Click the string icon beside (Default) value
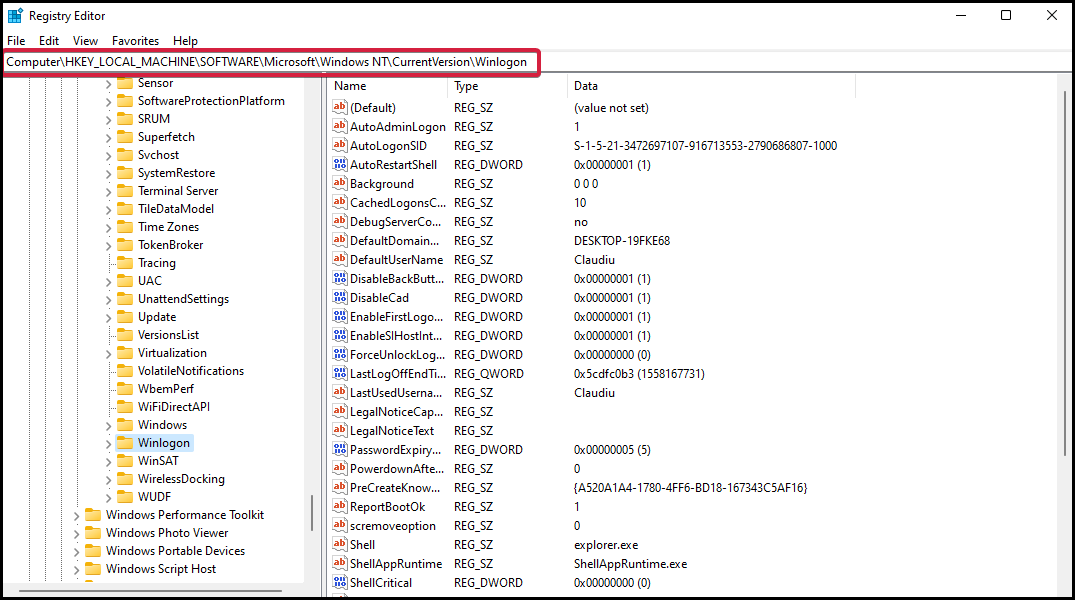This screenshot has height=600, width=1075. (339, 107)
